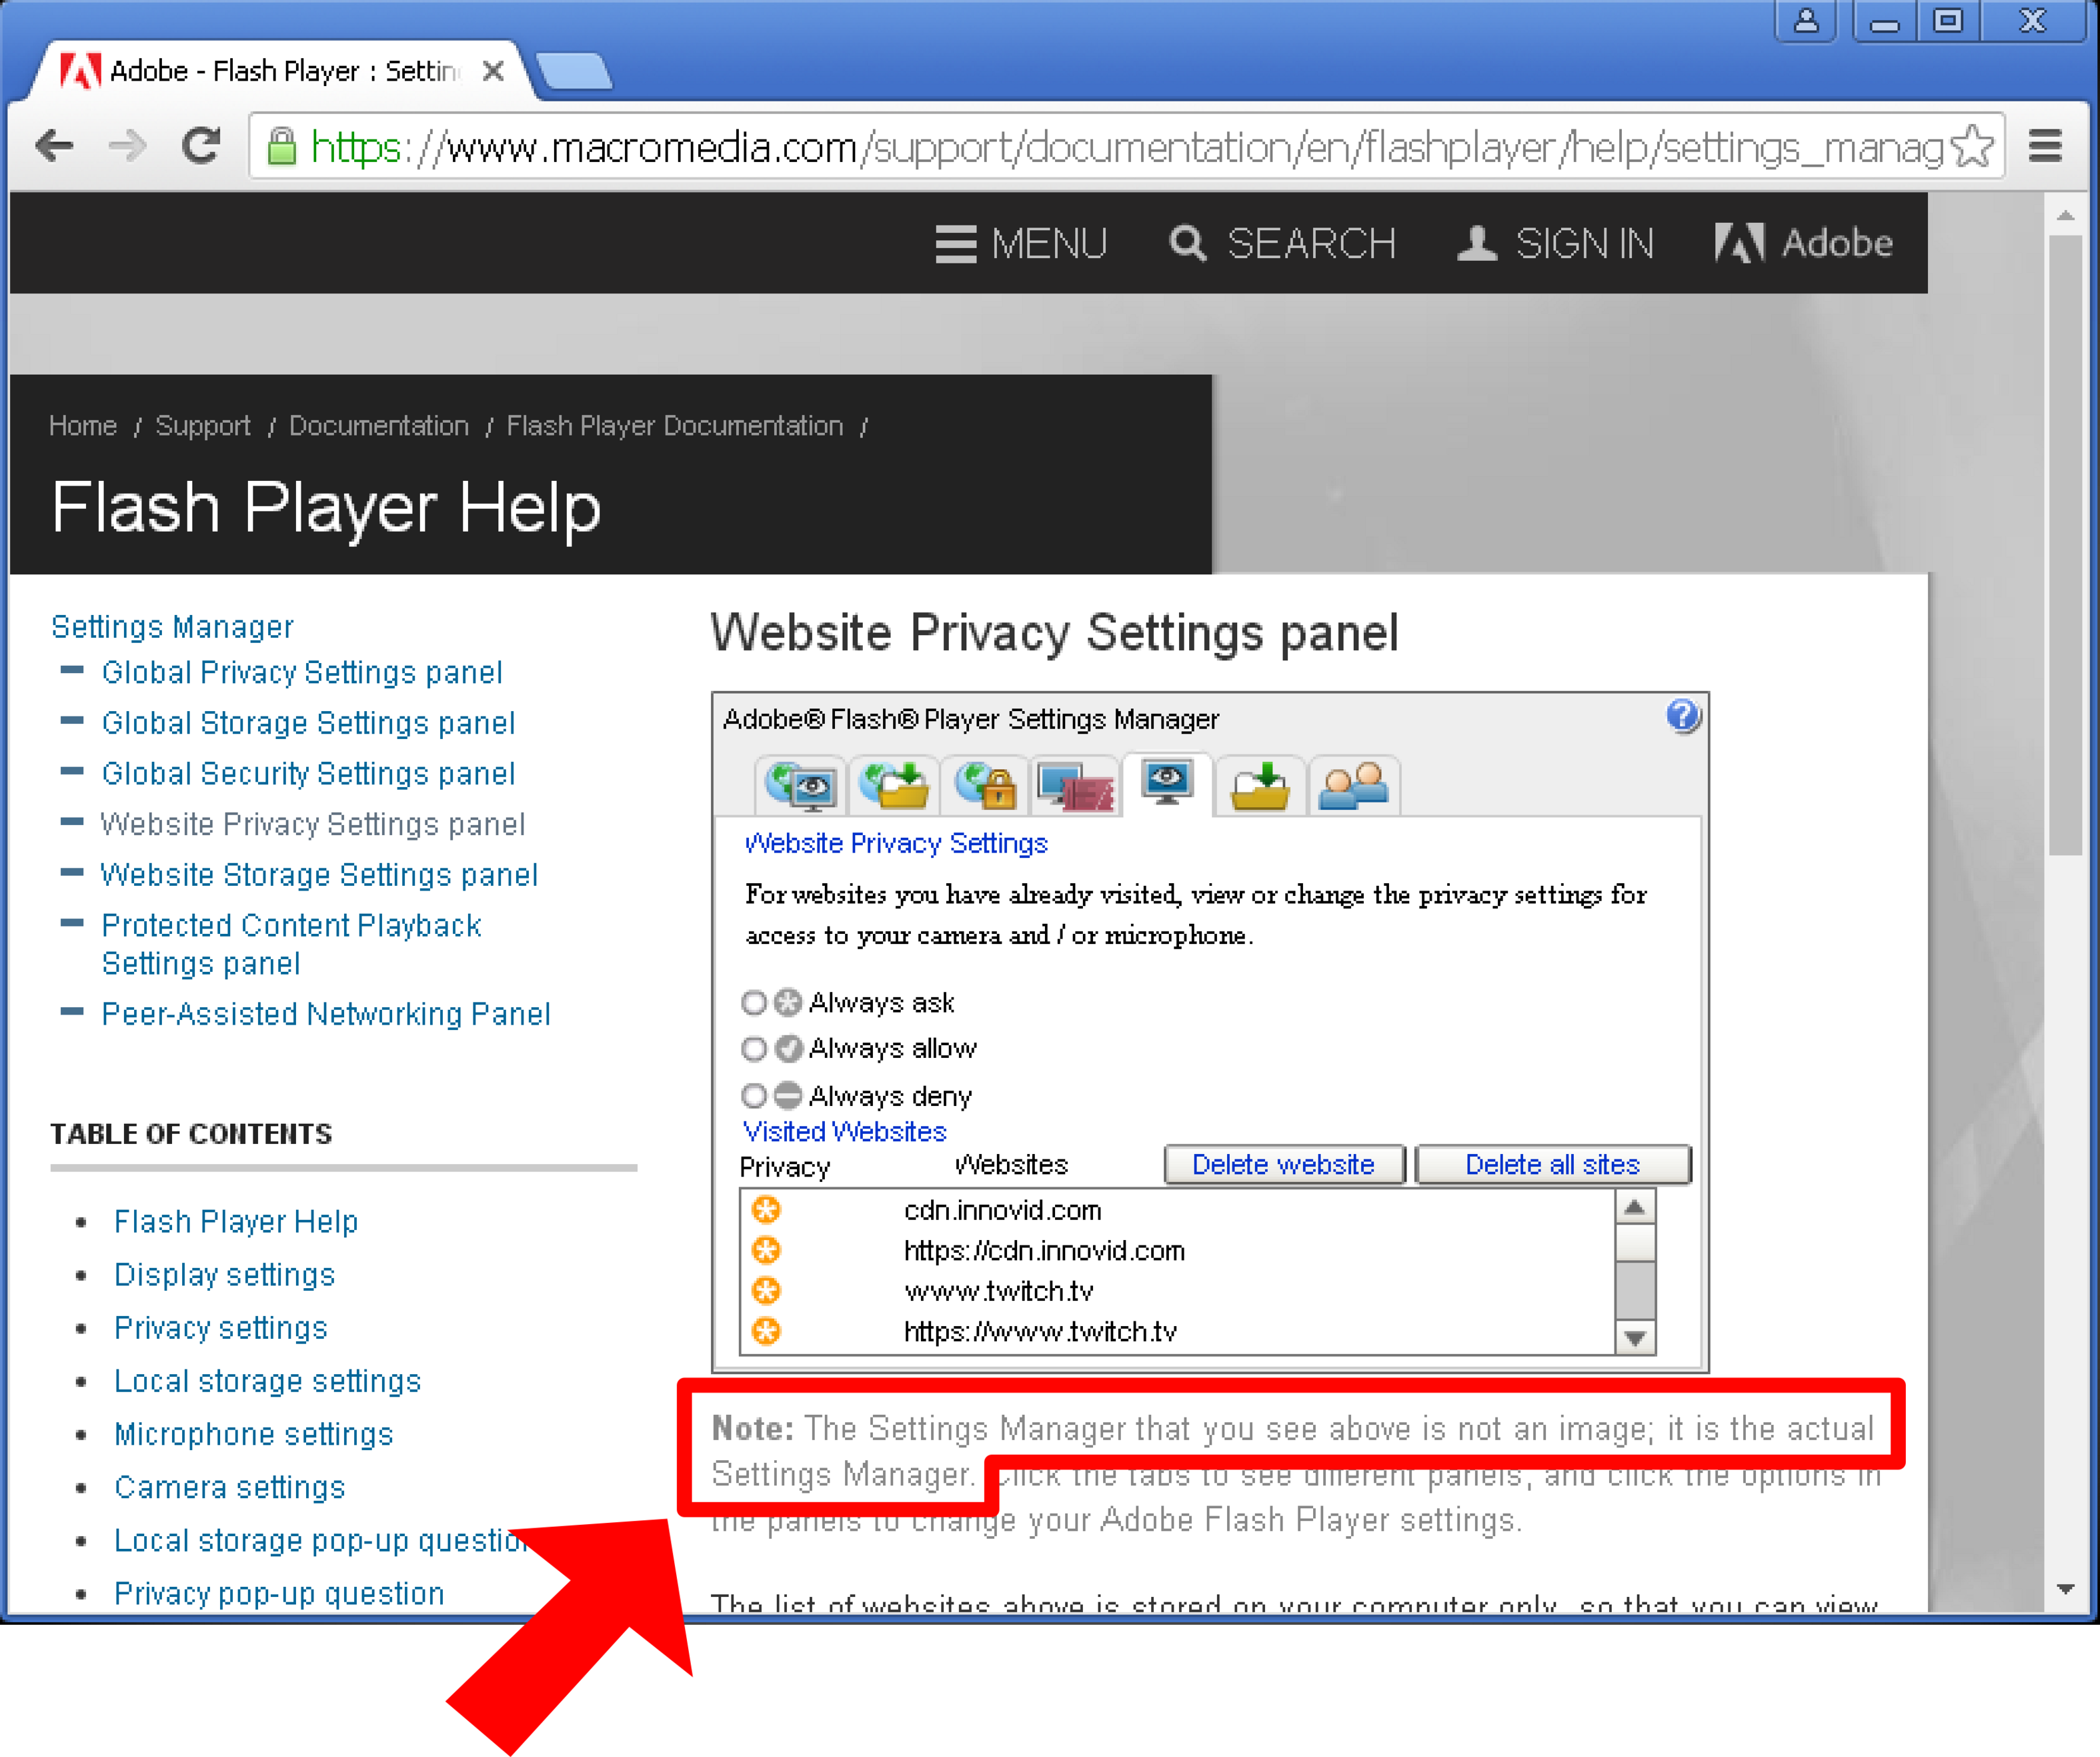Open a new browser tab
Viewport: 2100px width, 1757px height.
click(573, 72)
